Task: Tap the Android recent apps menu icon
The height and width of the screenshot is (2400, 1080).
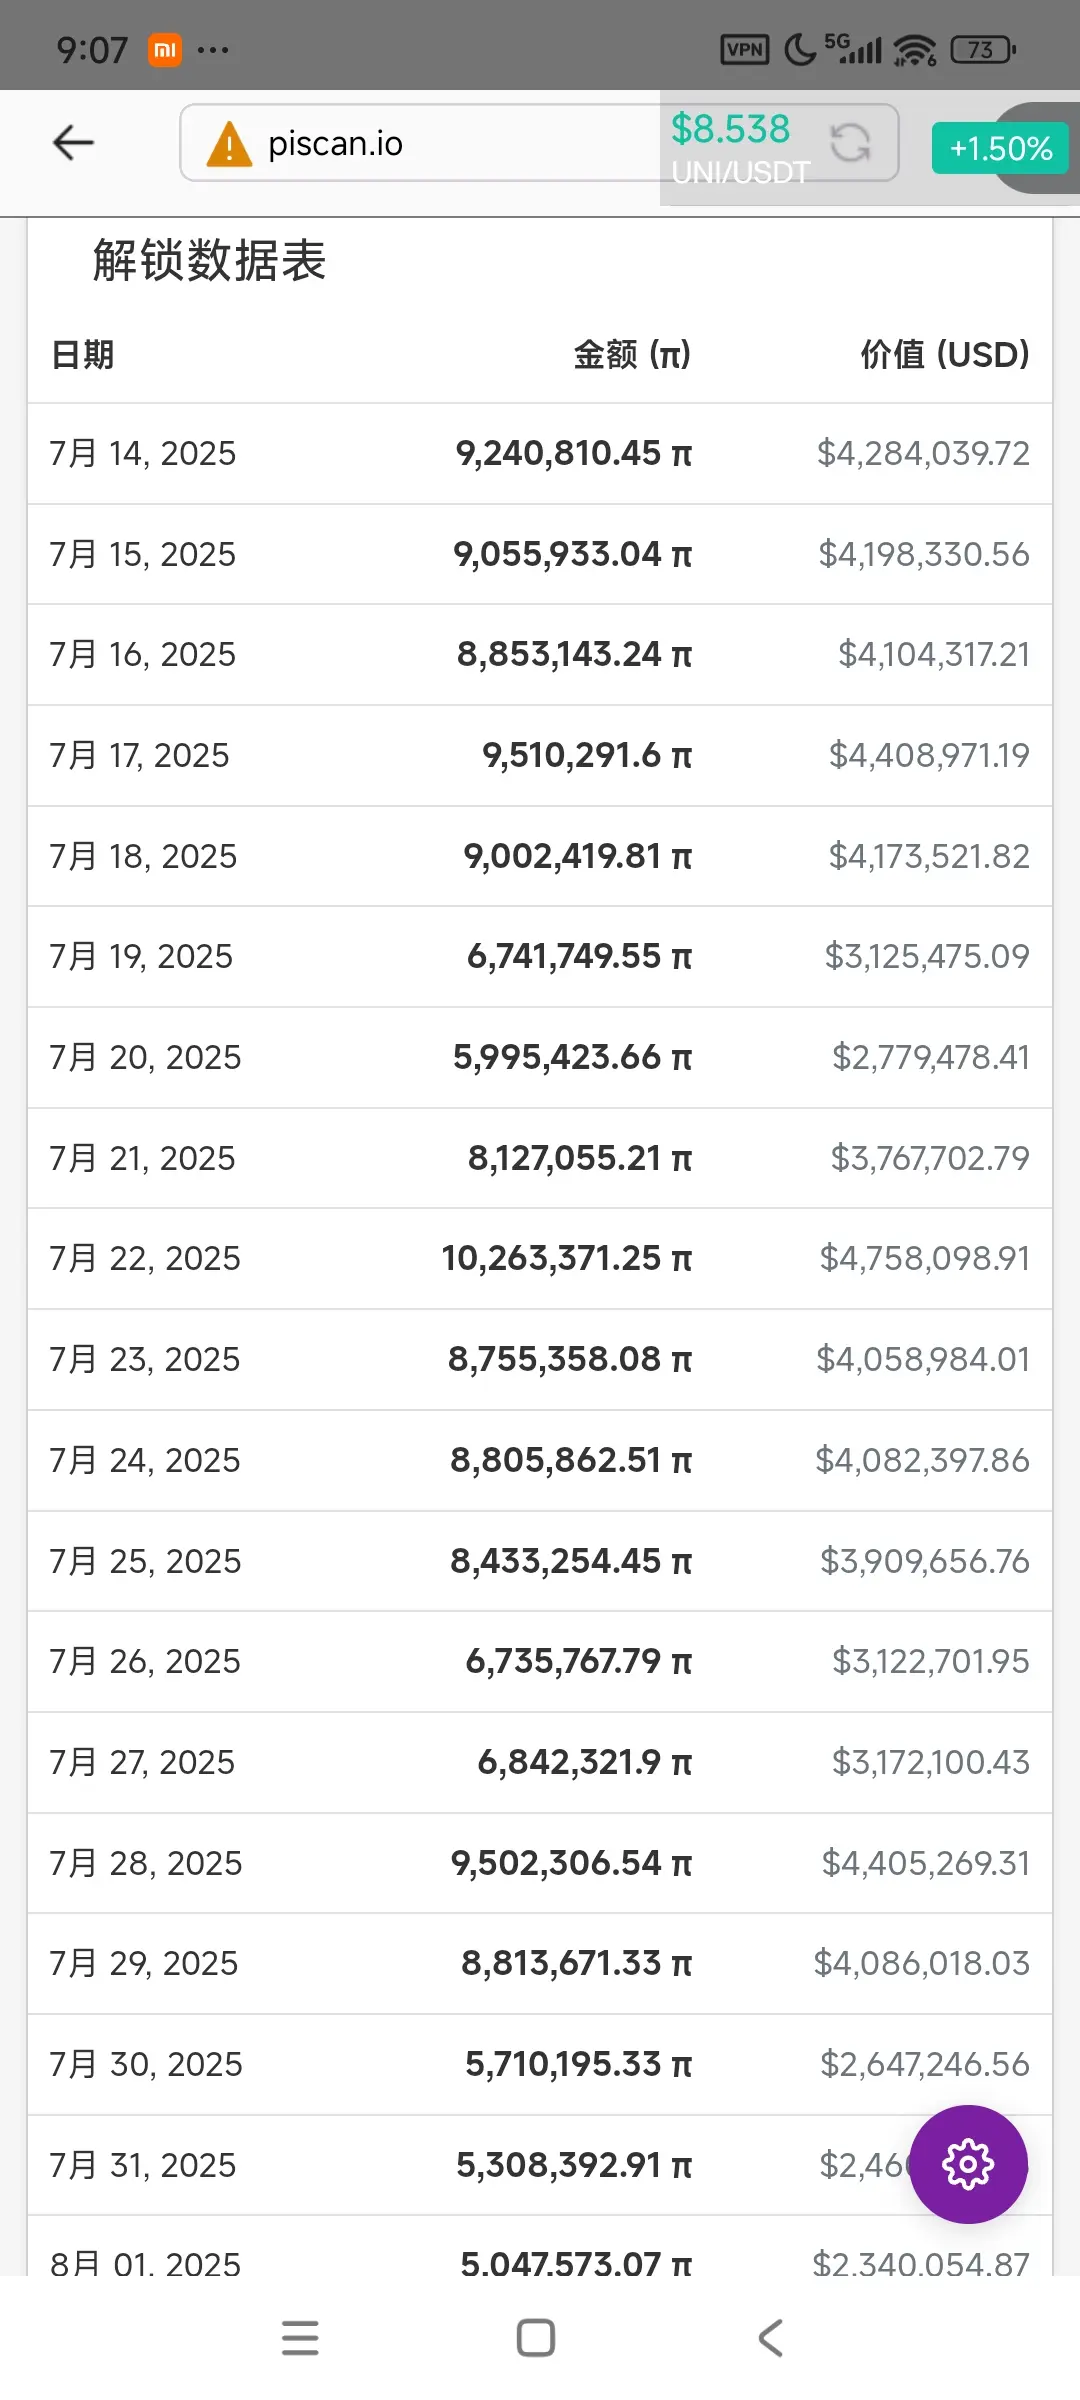Action: pyautogui.click(x=300, y=2338)
